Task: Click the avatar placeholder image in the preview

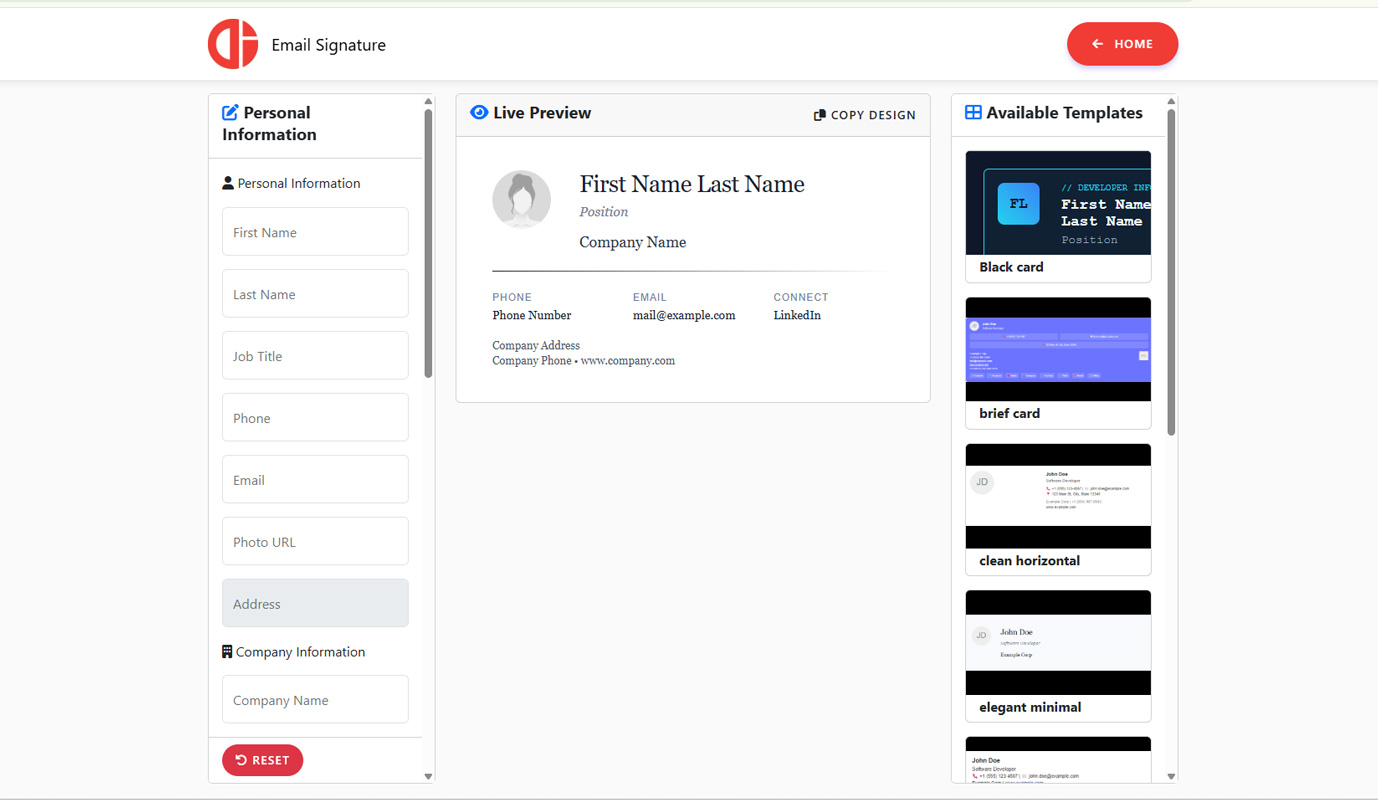Action: 521,199
